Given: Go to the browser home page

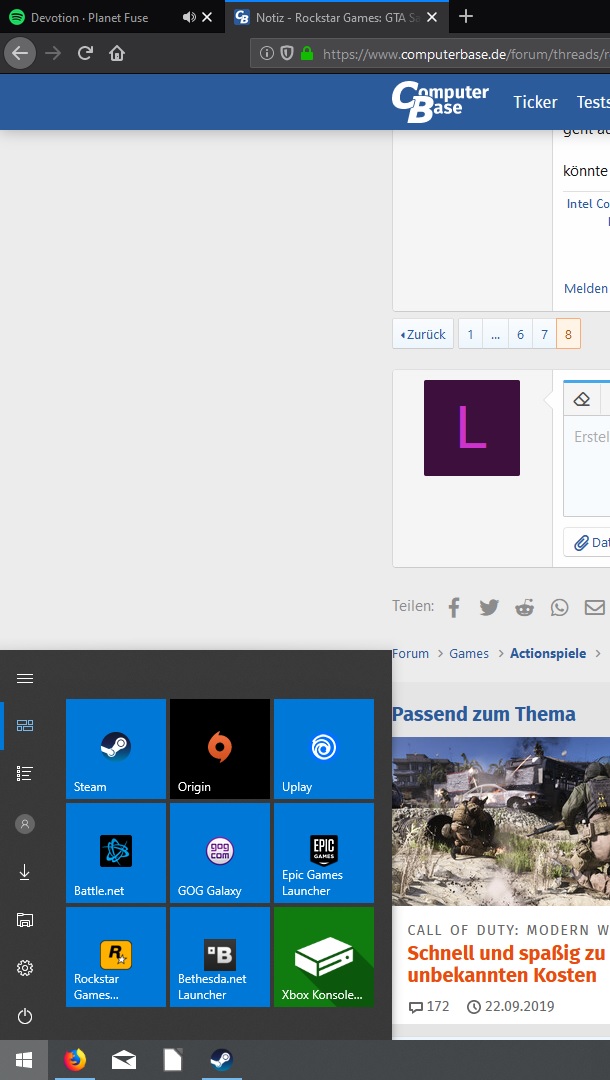Looking at the screenshot, I should tap(117, 53).
